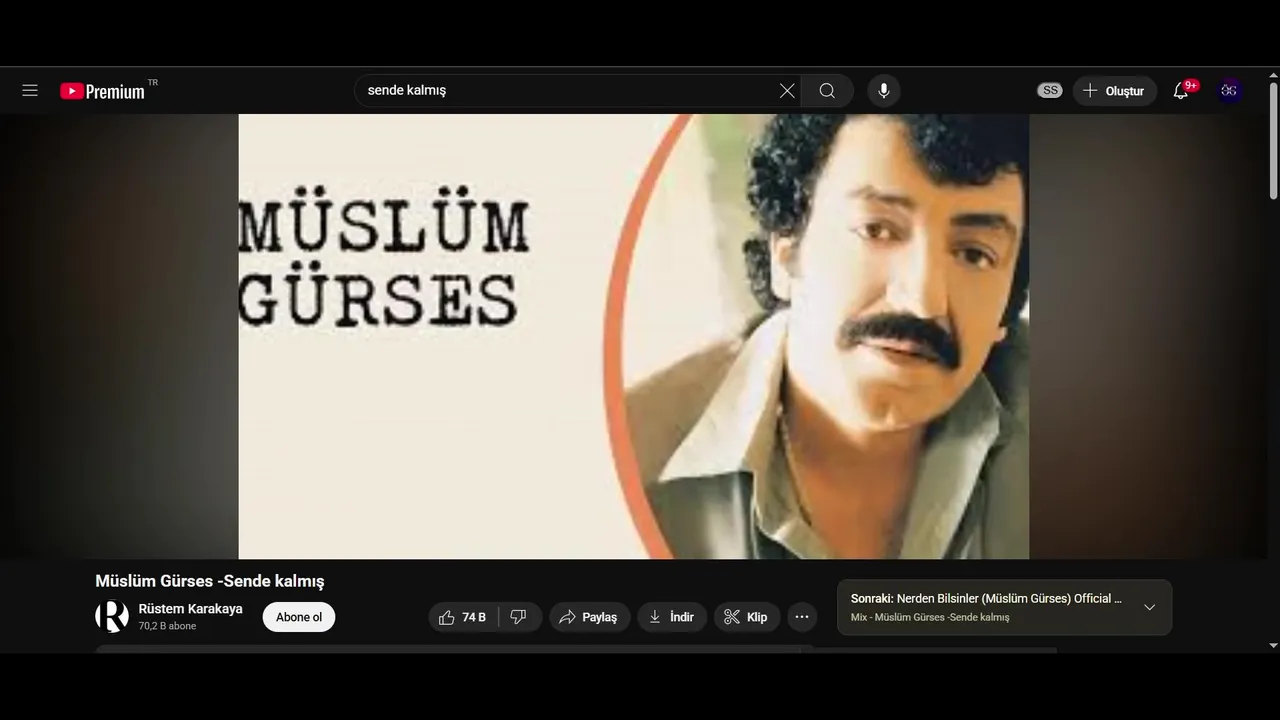Viewport: 1280px width, 720px height.
Task: Click the SS badge icon
Action: point(1049,91)
